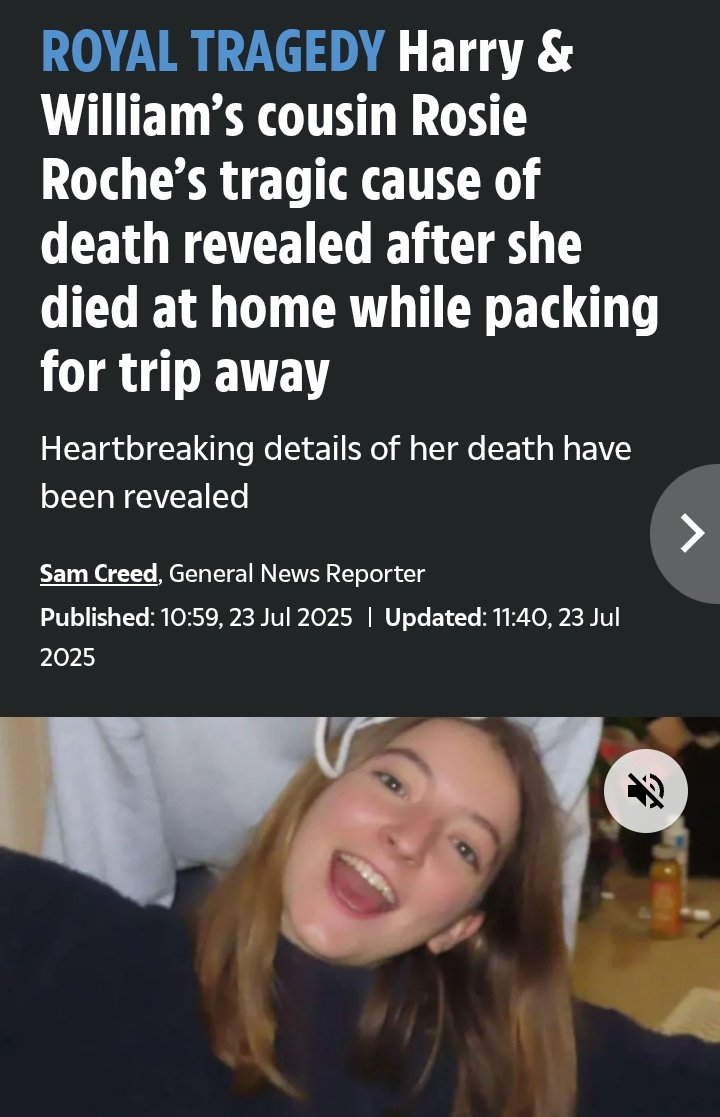Screen dimensions: 720x1117
Task: Click the bold 'Published' label
Action: pos(95,617)
